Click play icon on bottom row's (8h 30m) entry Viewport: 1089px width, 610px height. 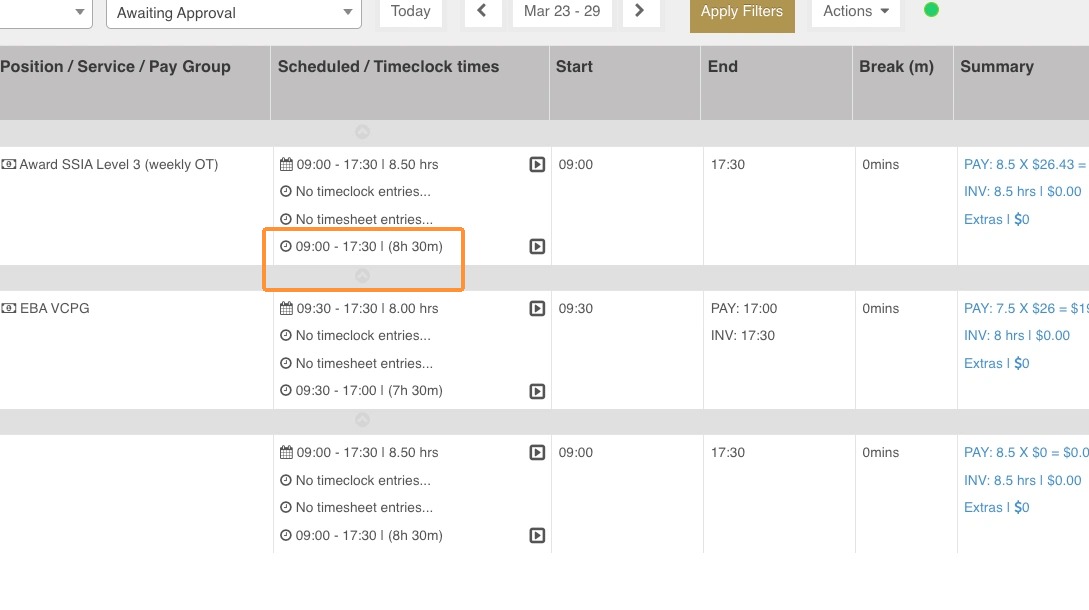pyautogui.click(x=537, y=535)
